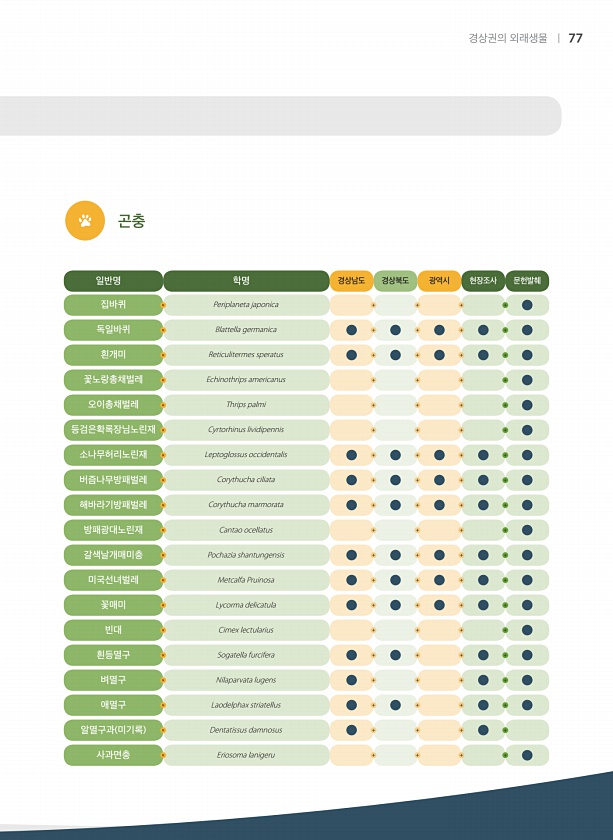Click 집바퀴 dot in 문헌발췌 column
The width and height of the screenshot is (613, 840).
coord(527,305)
